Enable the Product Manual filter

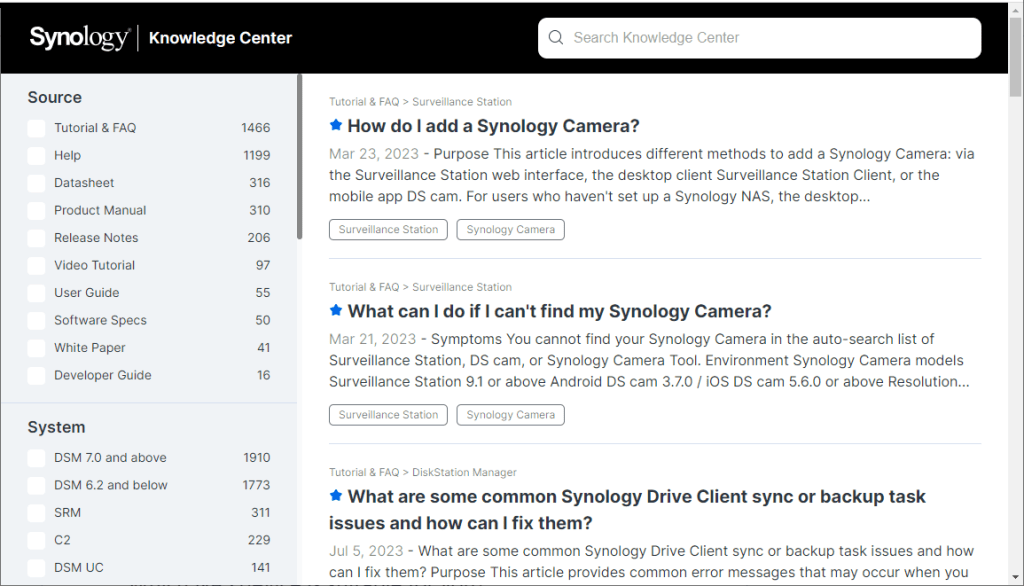(x=37, y=210)
